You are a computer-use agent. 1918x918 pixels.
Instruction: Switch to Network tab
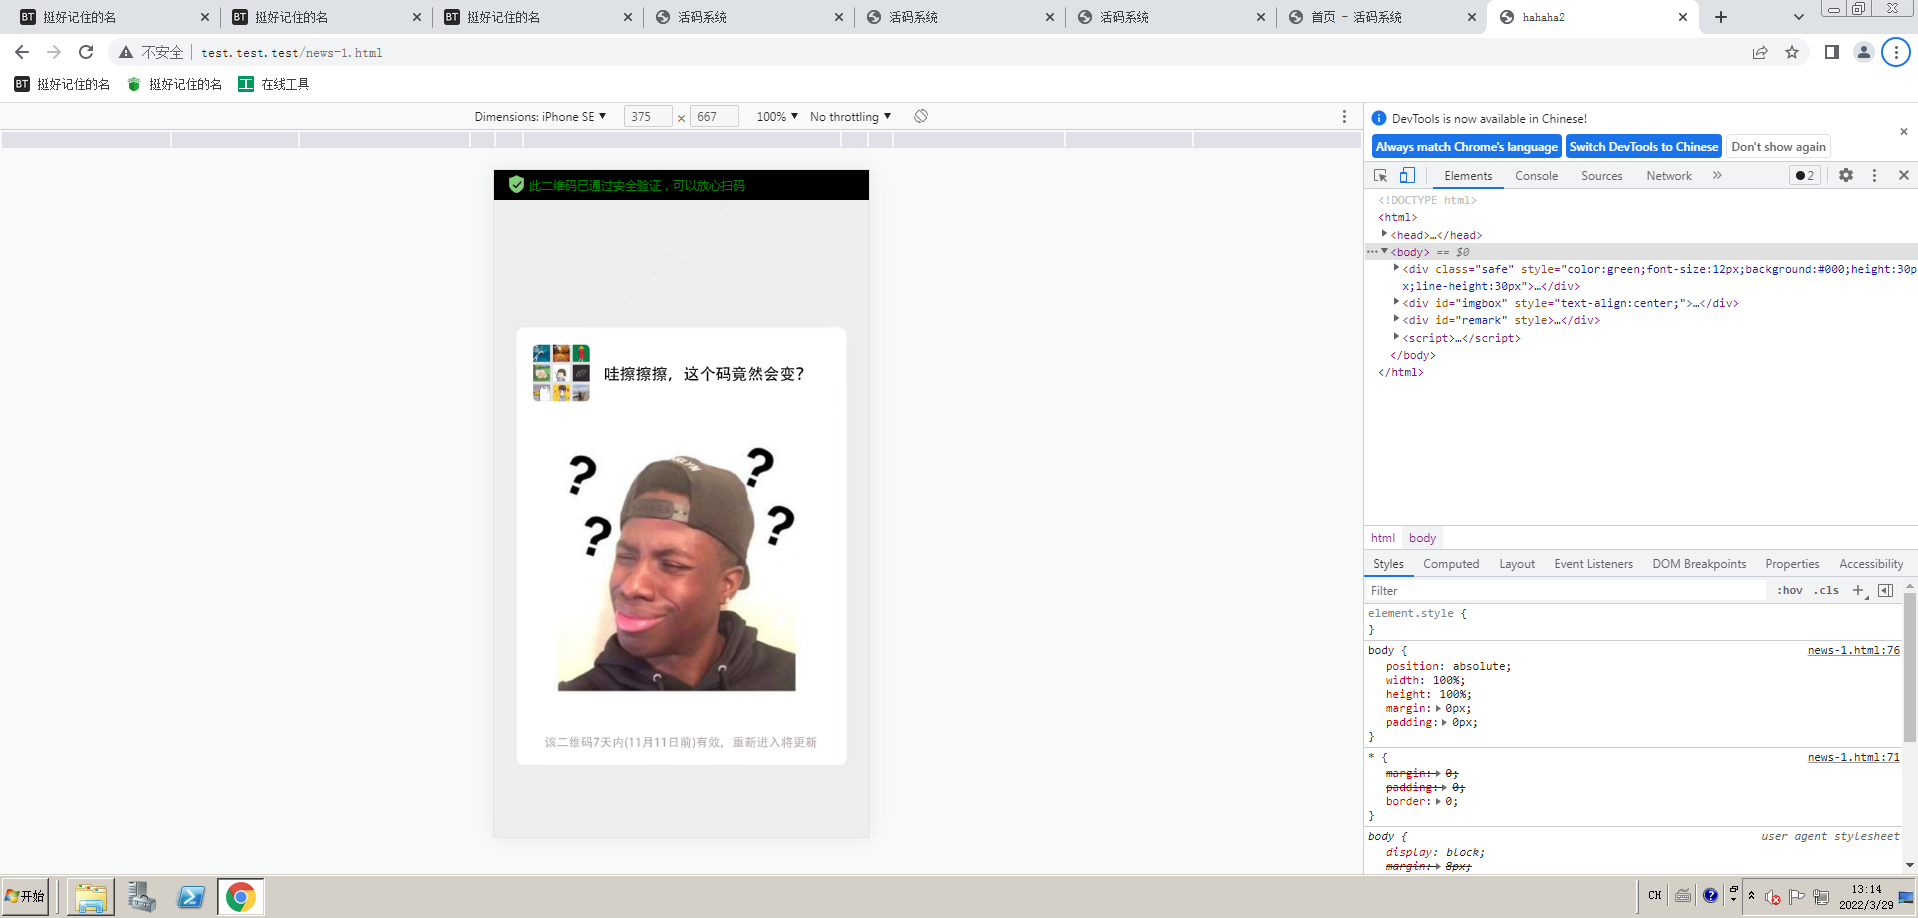1669,175
